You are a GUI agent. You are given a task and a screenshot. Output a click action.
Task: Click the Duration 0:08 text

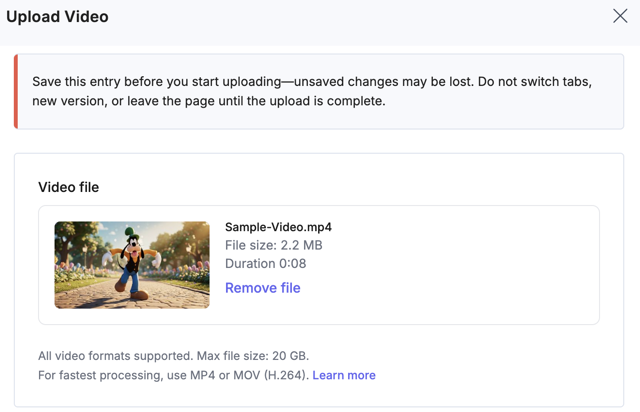pyautogui.click(x=265, y=263)
